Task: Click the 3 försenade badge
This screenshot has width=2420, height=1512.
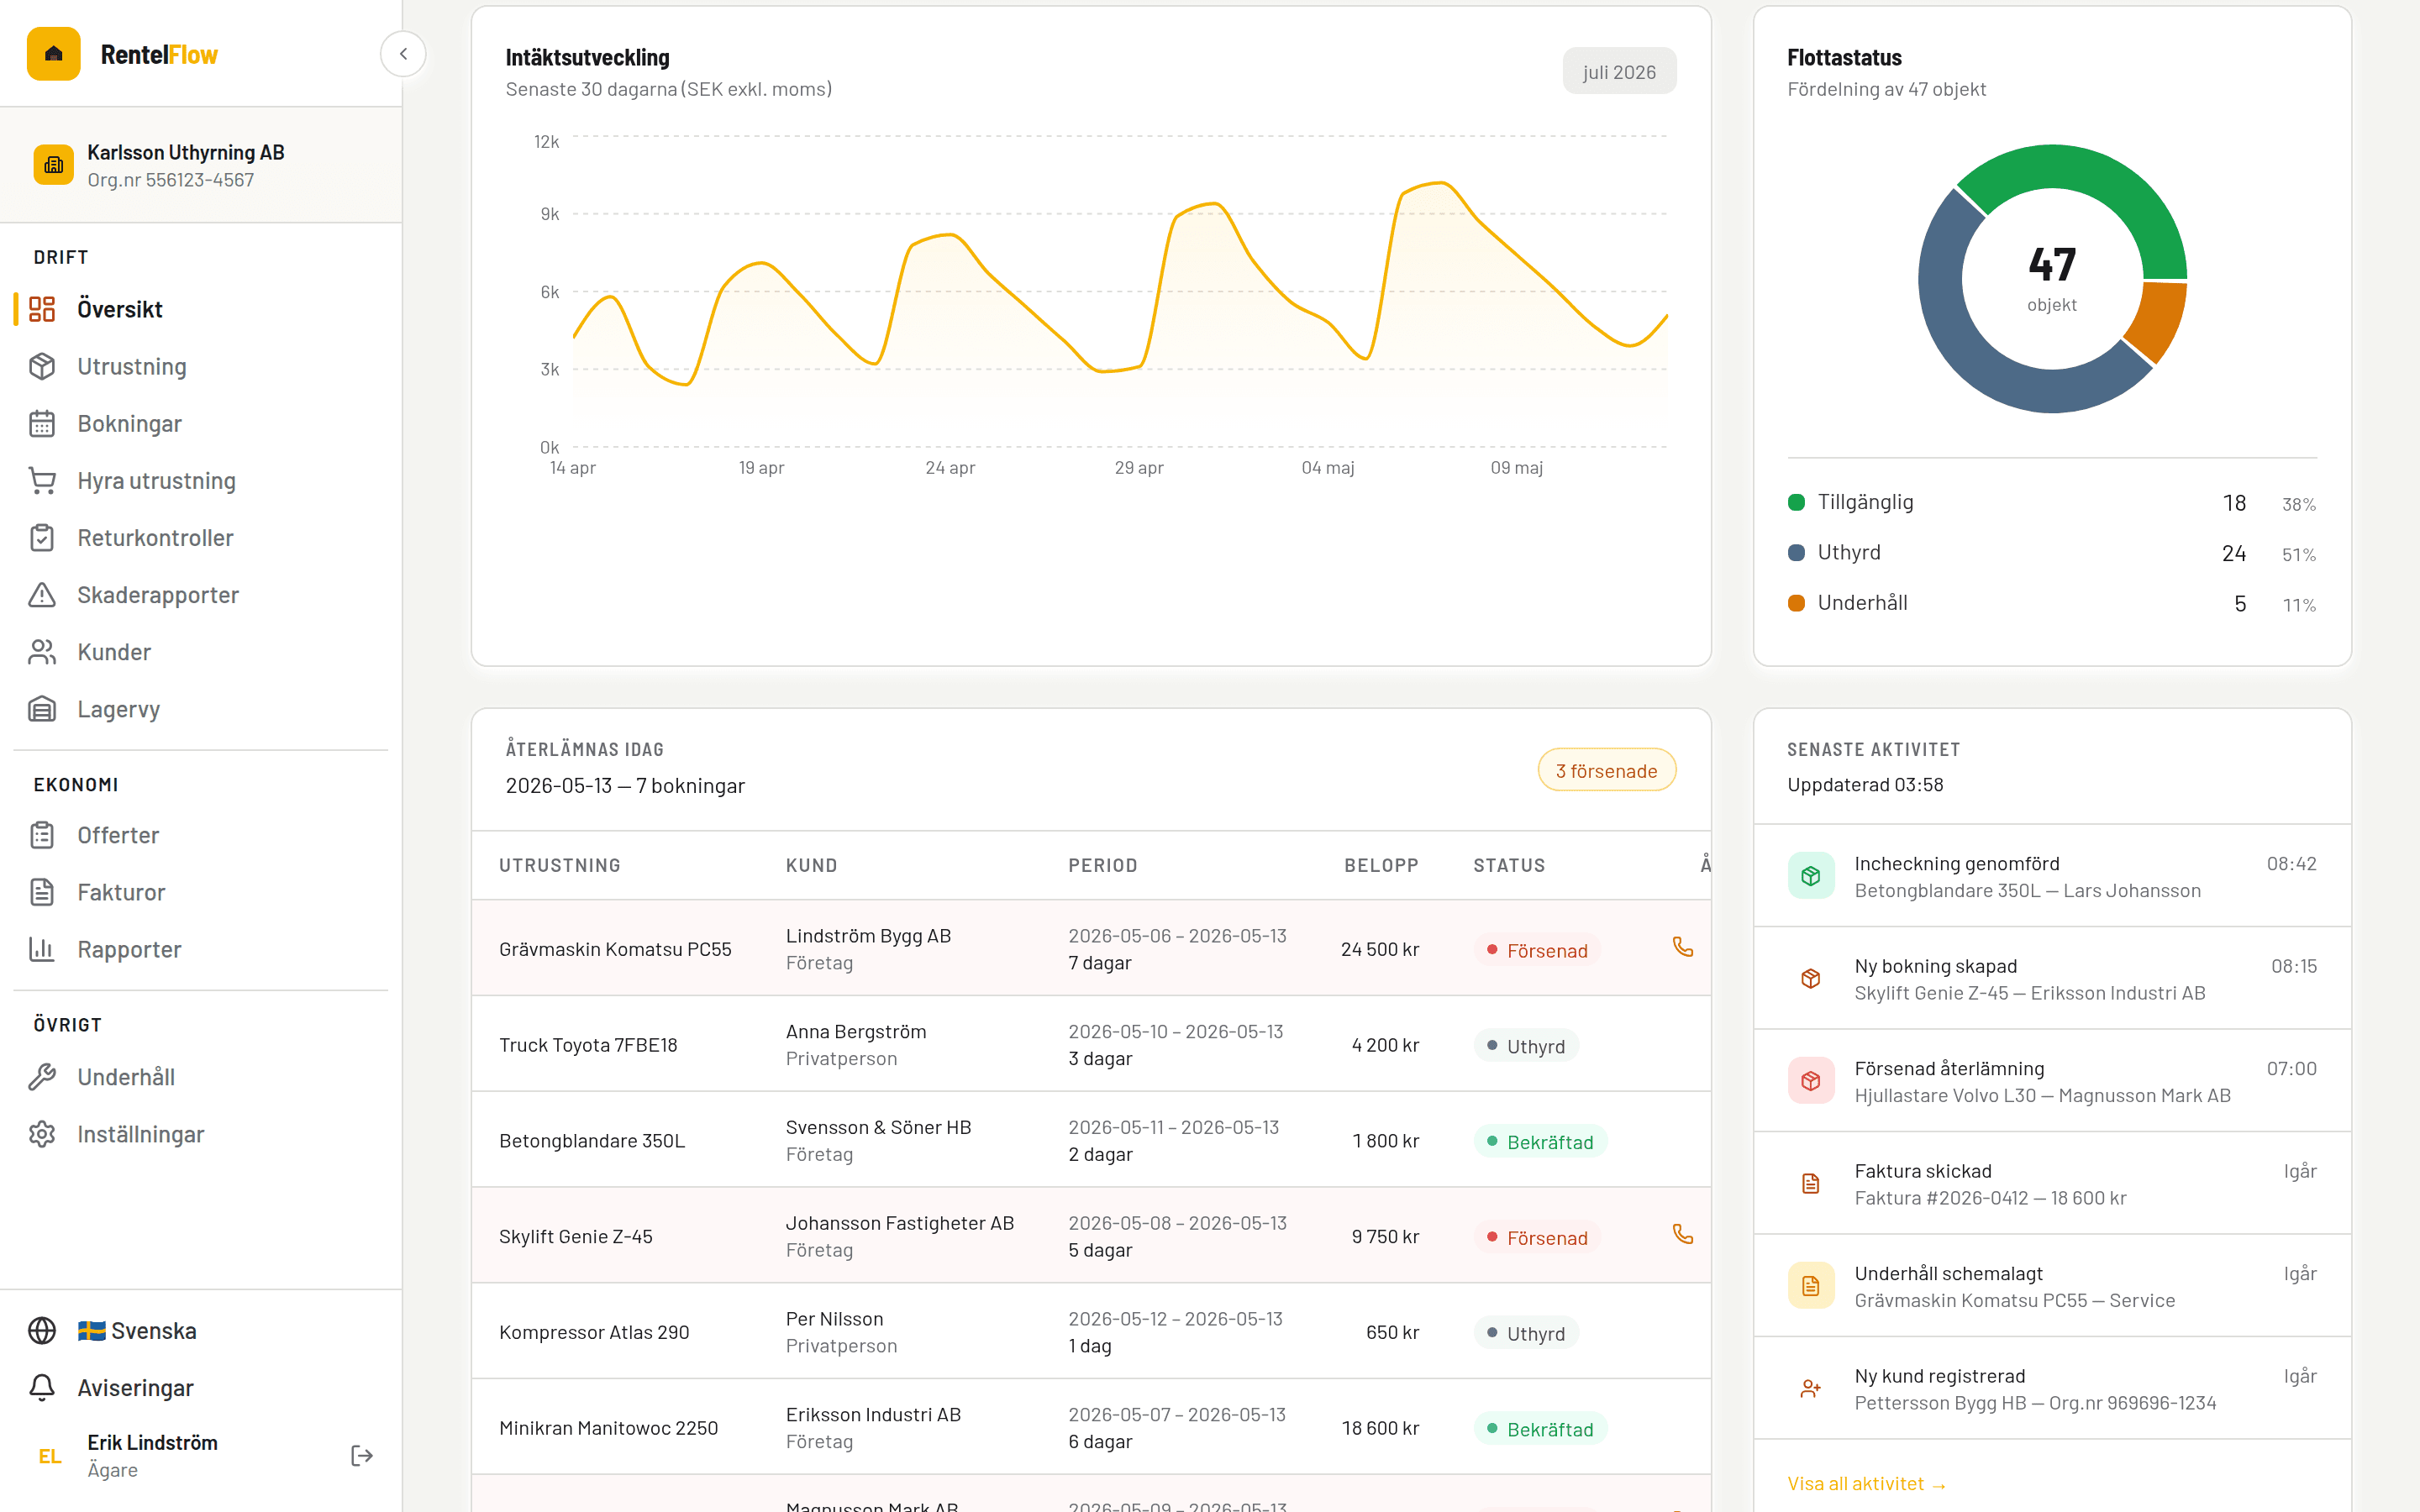Action: click(1606, 770)
